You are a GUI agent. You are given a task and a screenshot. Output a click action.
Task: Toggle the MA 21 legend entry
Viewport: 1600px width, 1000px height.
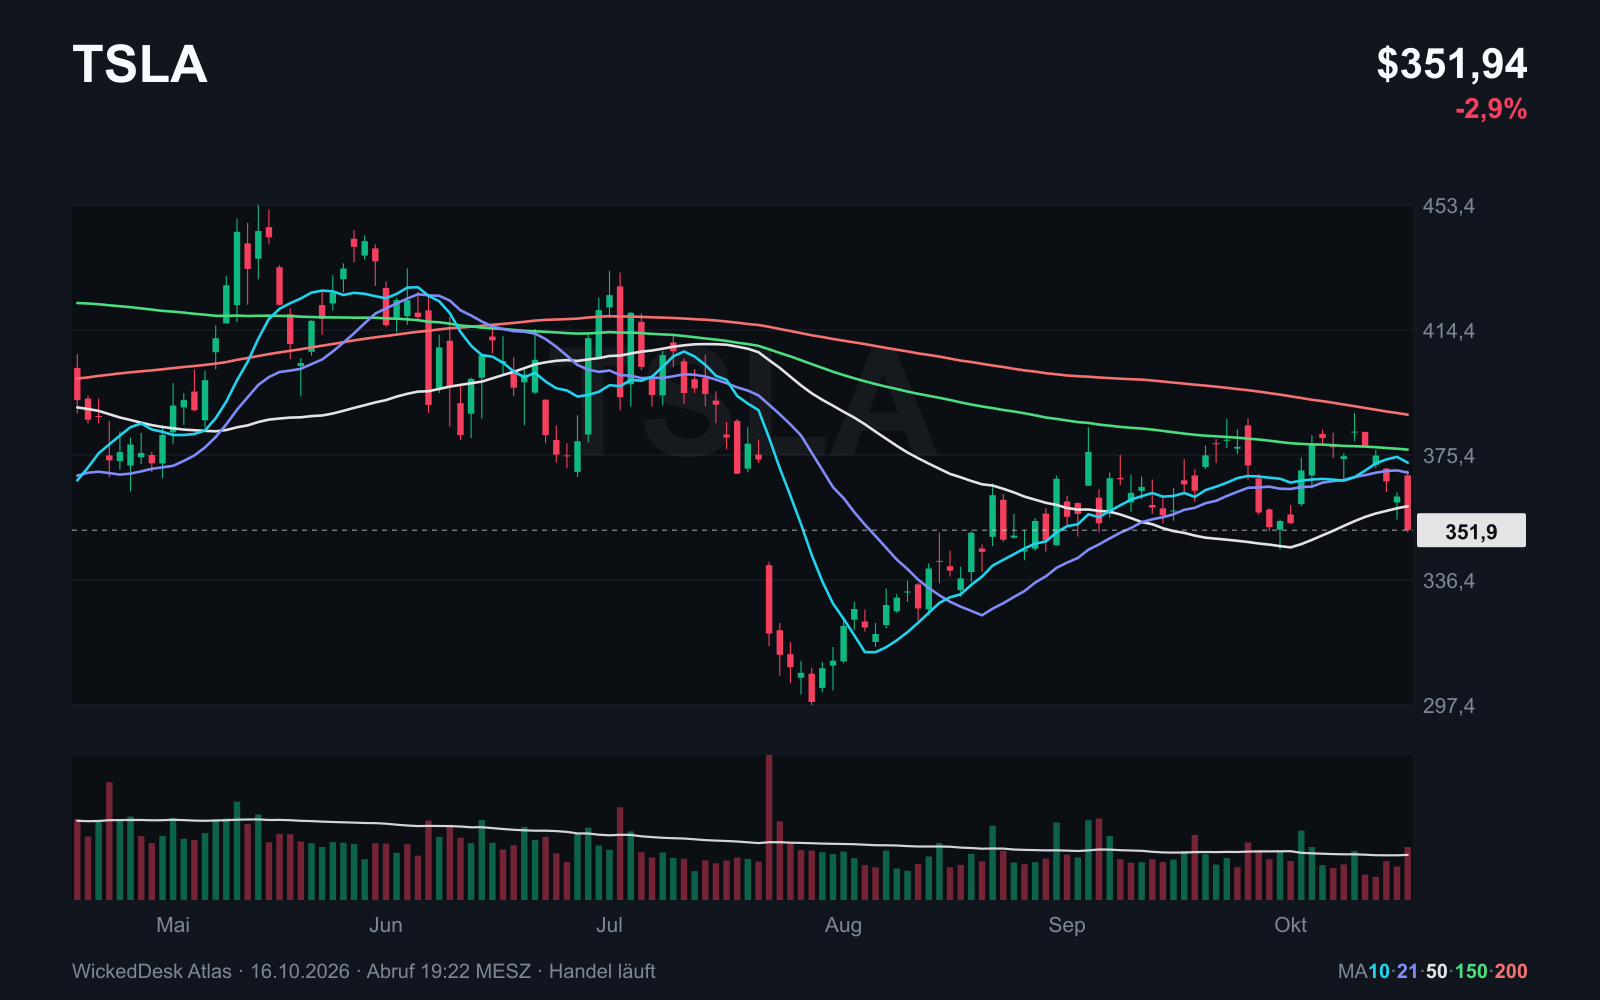(x=1407, y=971)
